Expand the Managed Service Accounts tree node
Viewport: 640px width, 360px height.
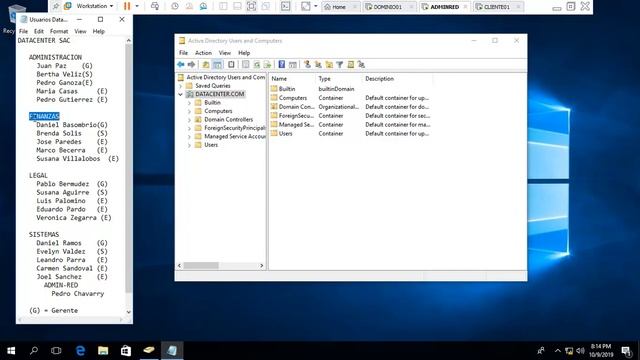[x=189, y=137]
